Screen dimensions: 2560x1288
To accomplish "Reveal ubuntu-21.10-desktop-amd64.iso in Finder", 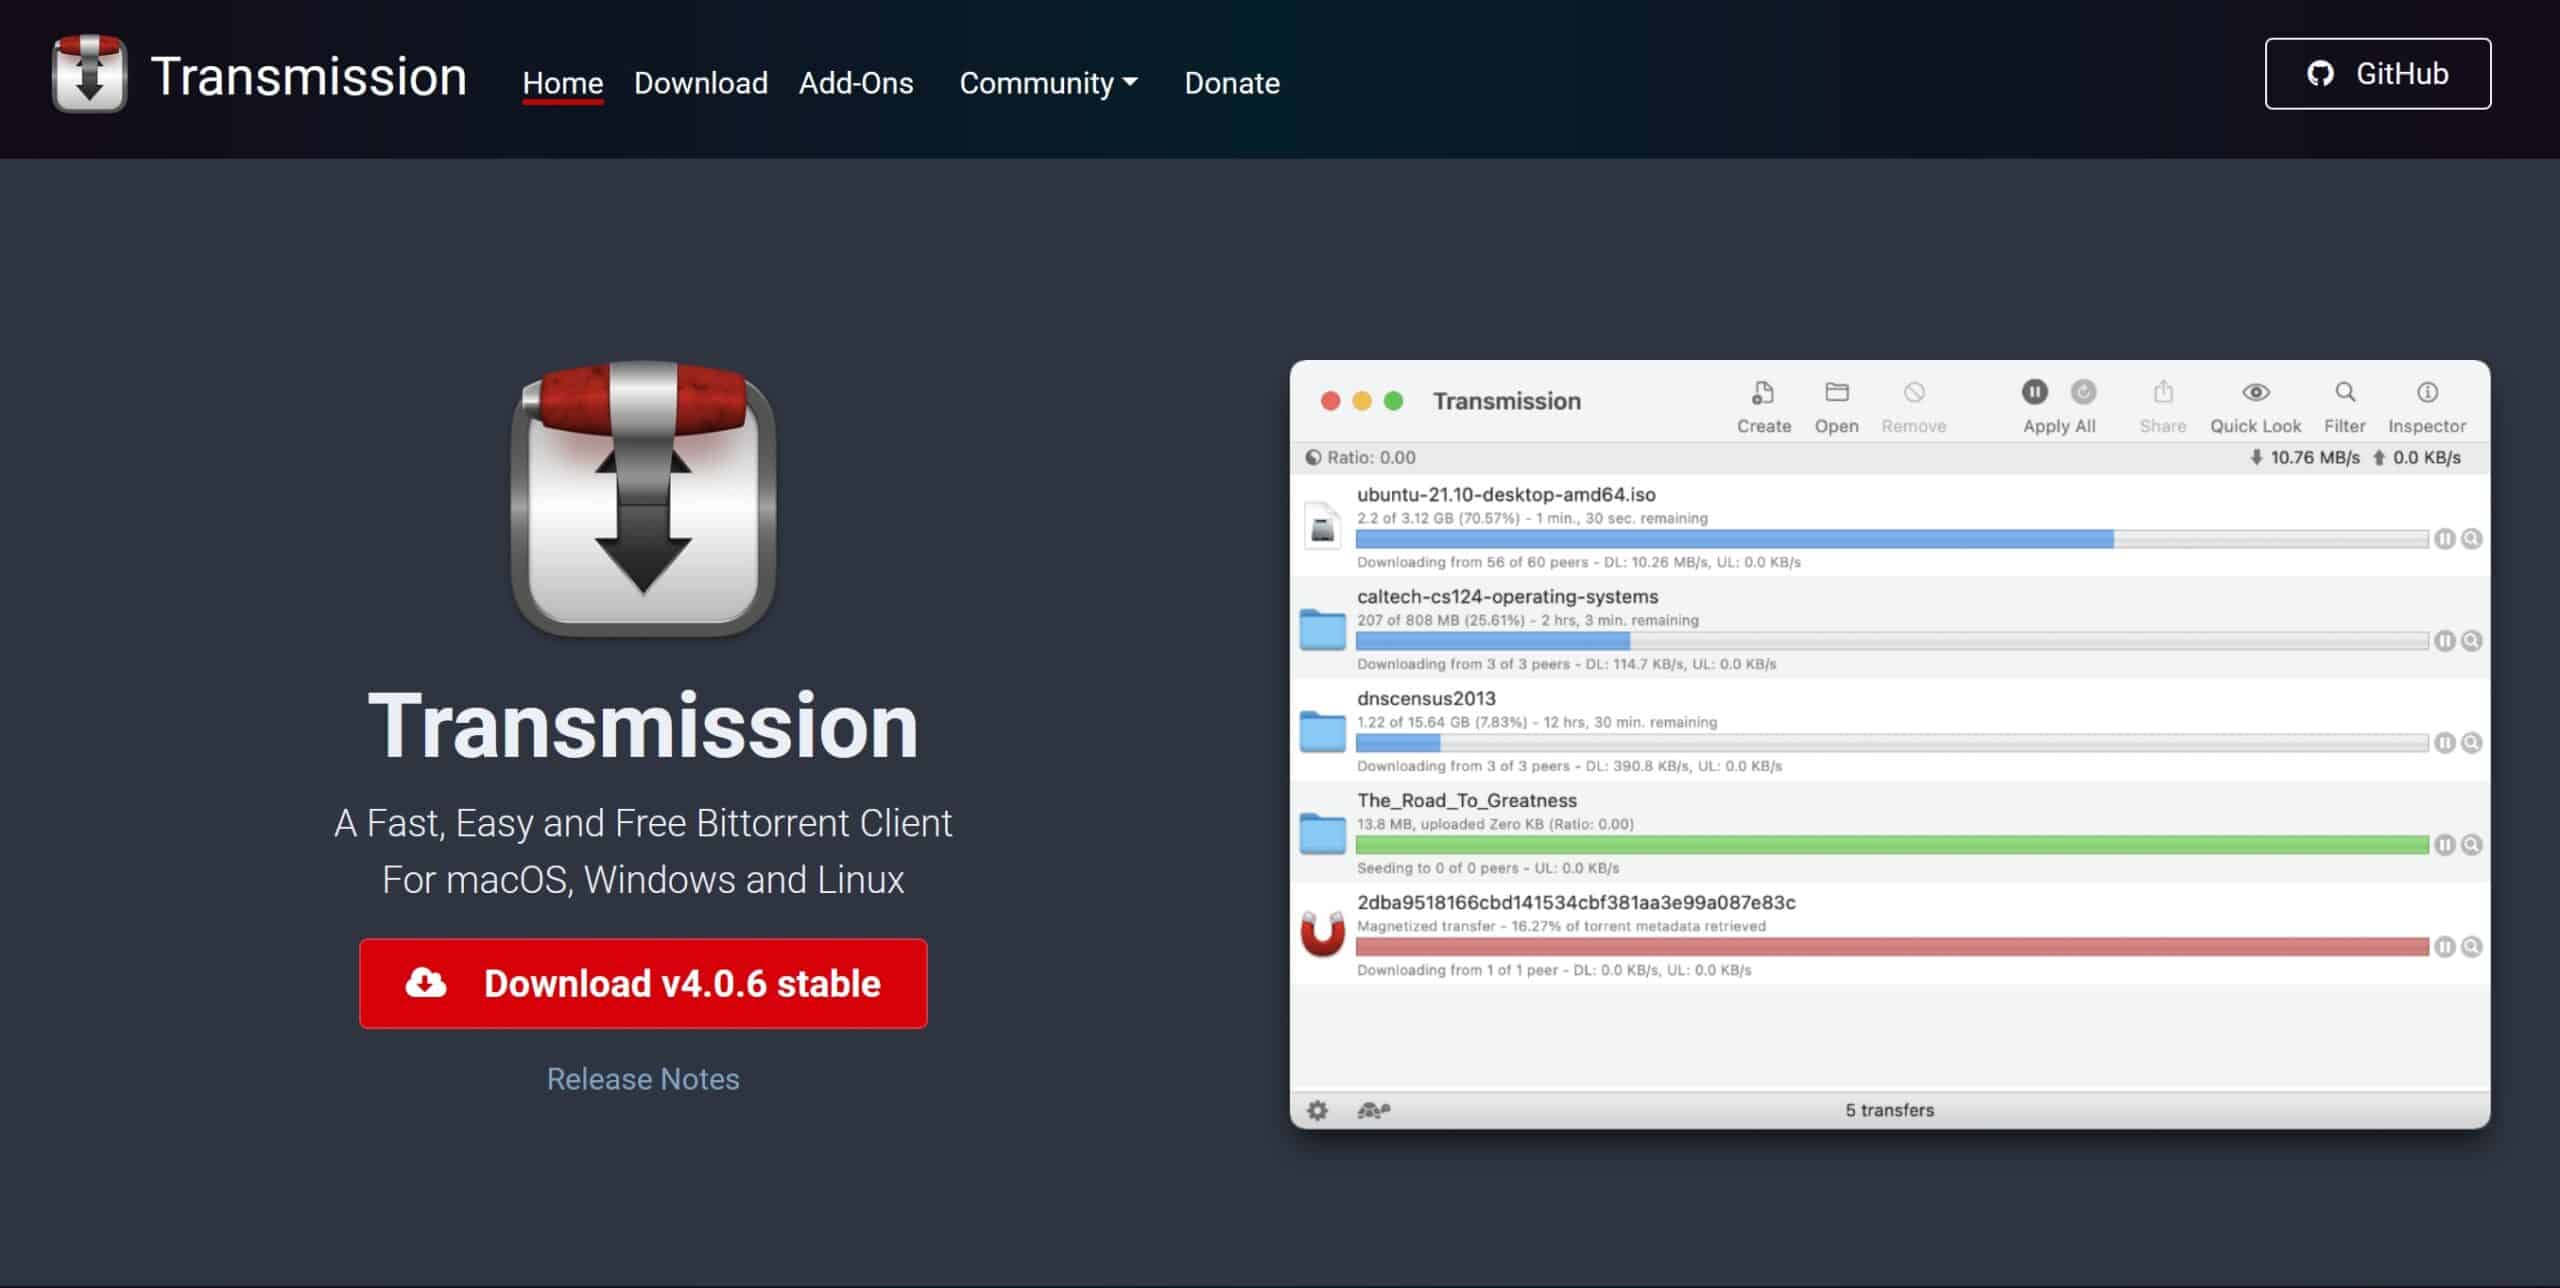I will pyautogui.click(x=2472, y=539).
